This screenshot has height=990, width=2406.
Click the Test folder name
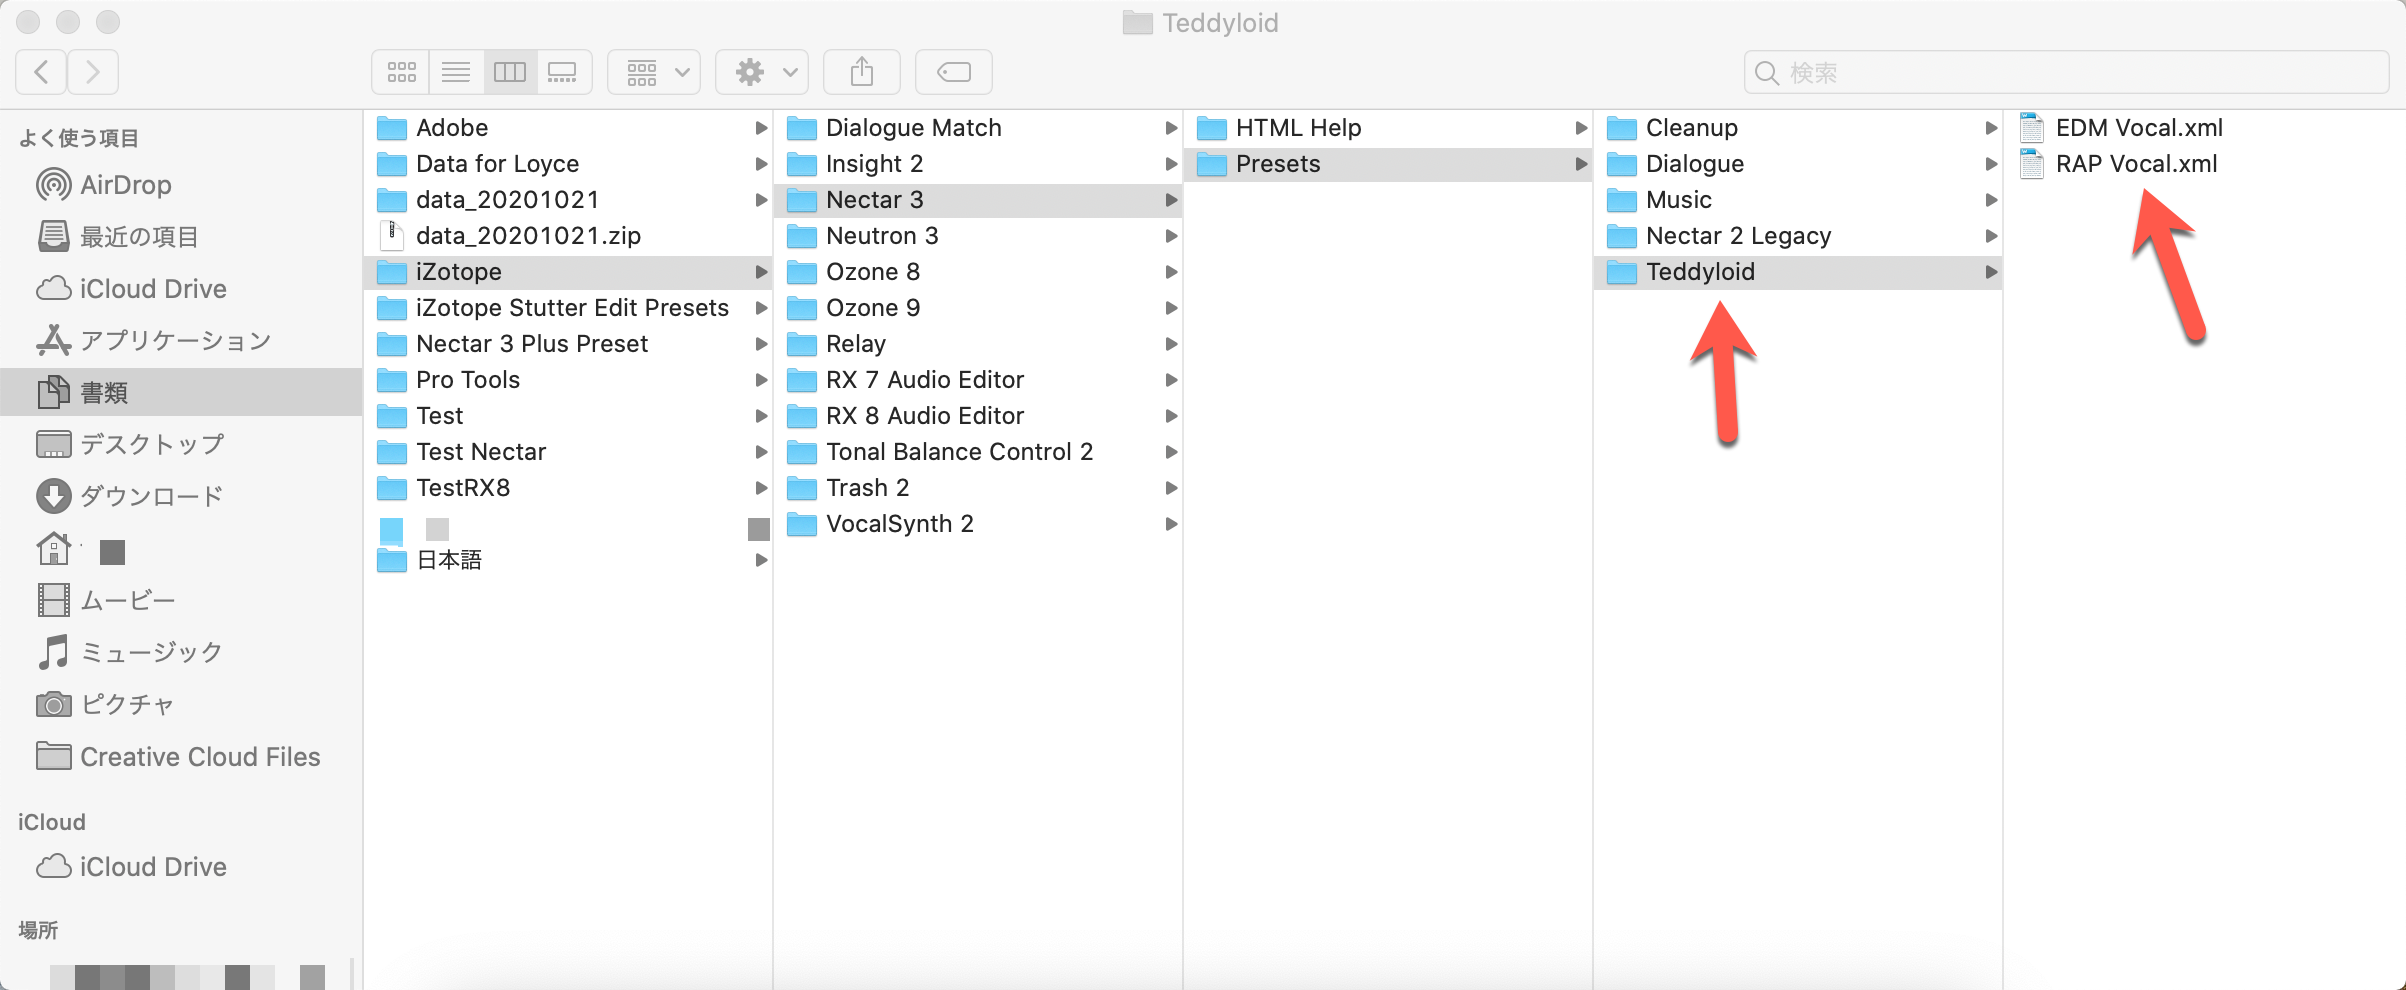click(x=439, y=416)
